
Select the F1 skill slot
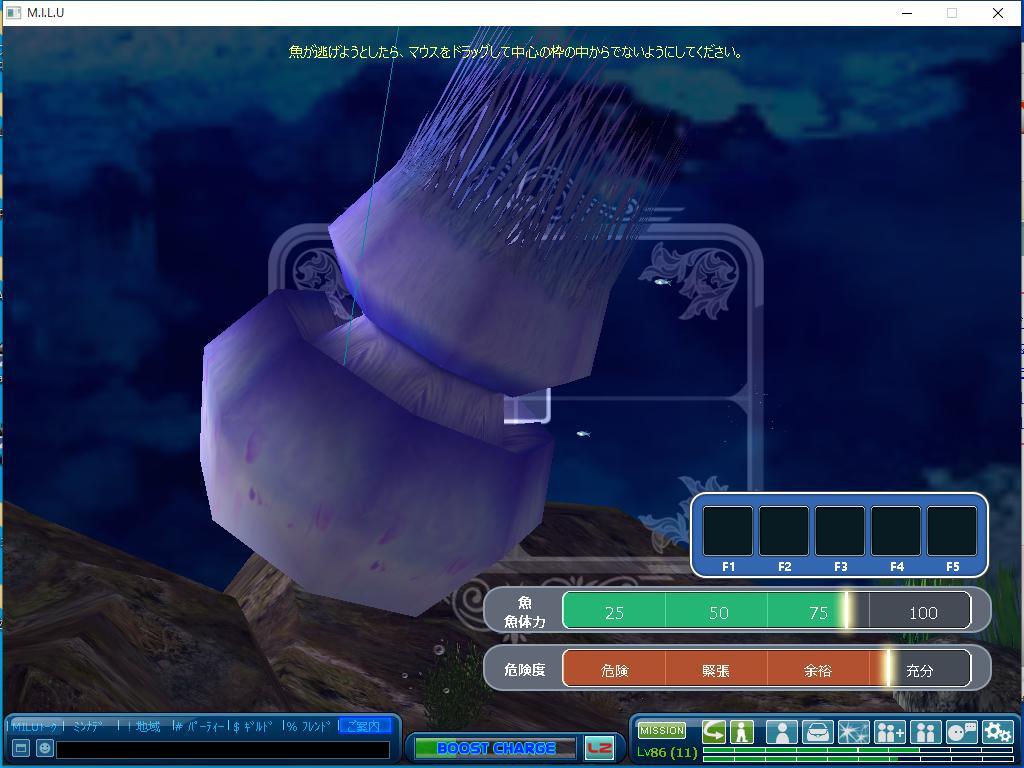[728, 531]
